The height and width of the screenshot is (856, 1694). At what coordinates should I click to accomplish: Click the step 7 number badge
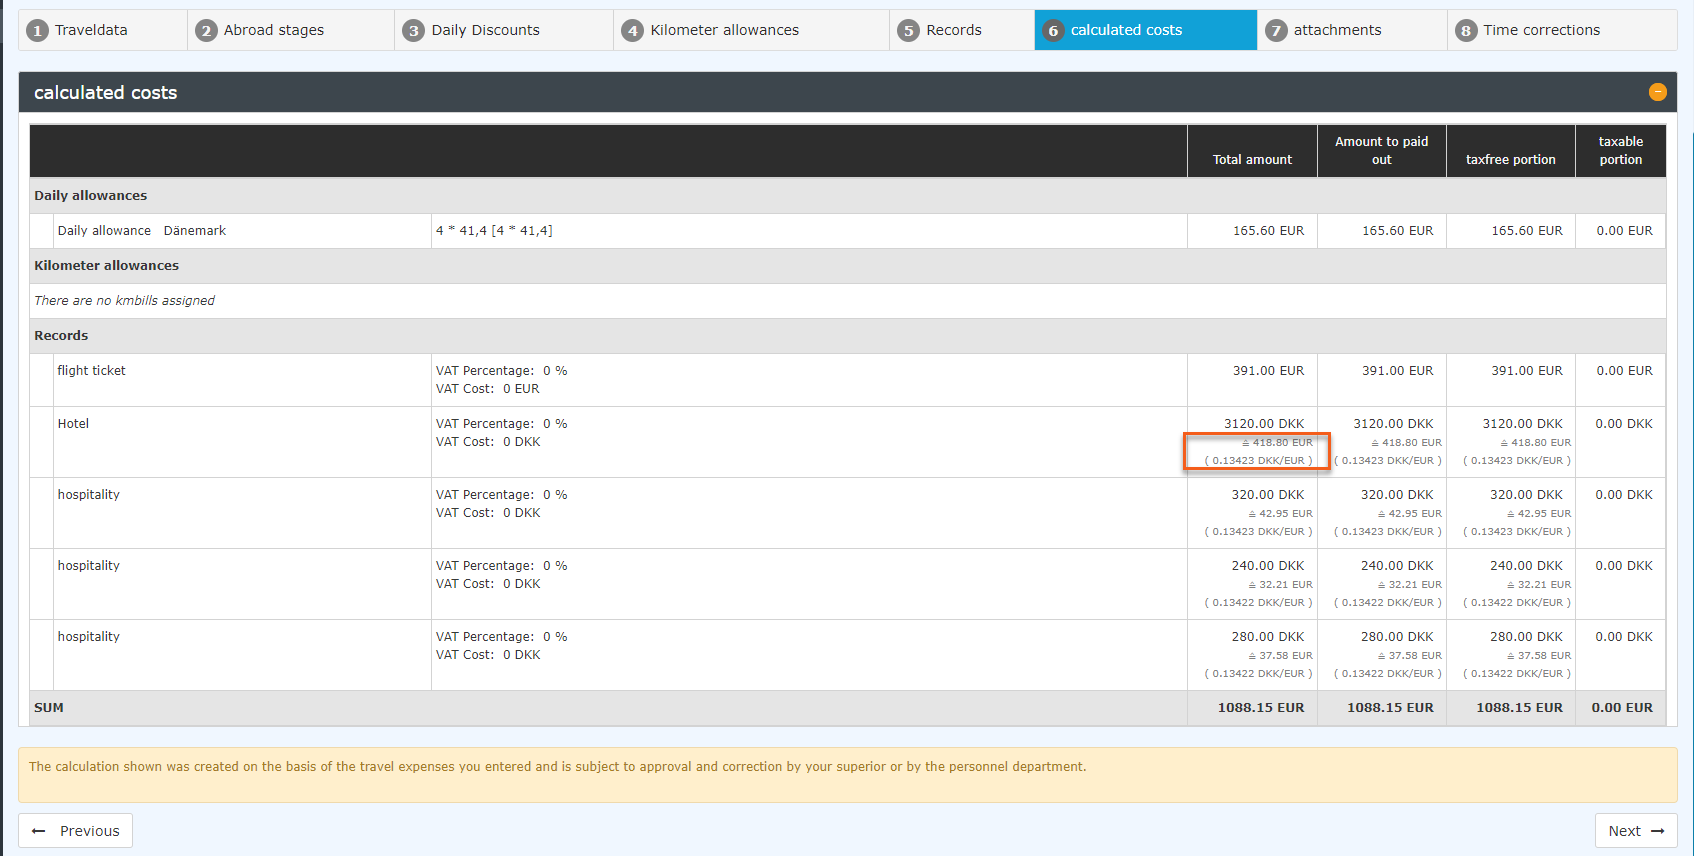coord(1276,31)
